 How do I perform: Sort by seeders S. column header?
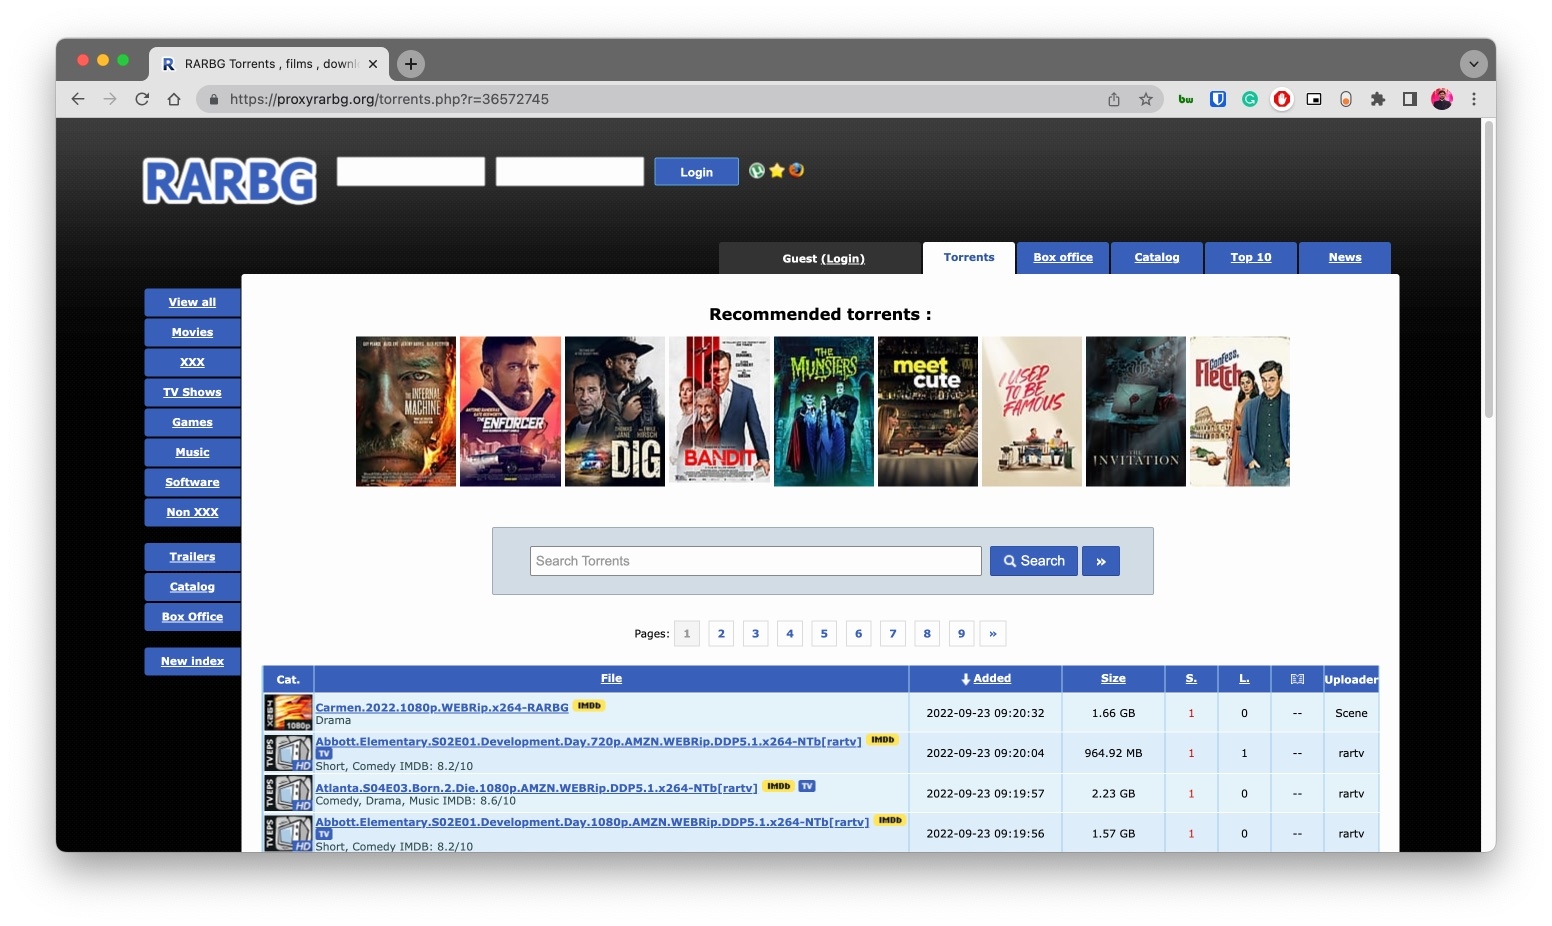tap(1191, 678)
